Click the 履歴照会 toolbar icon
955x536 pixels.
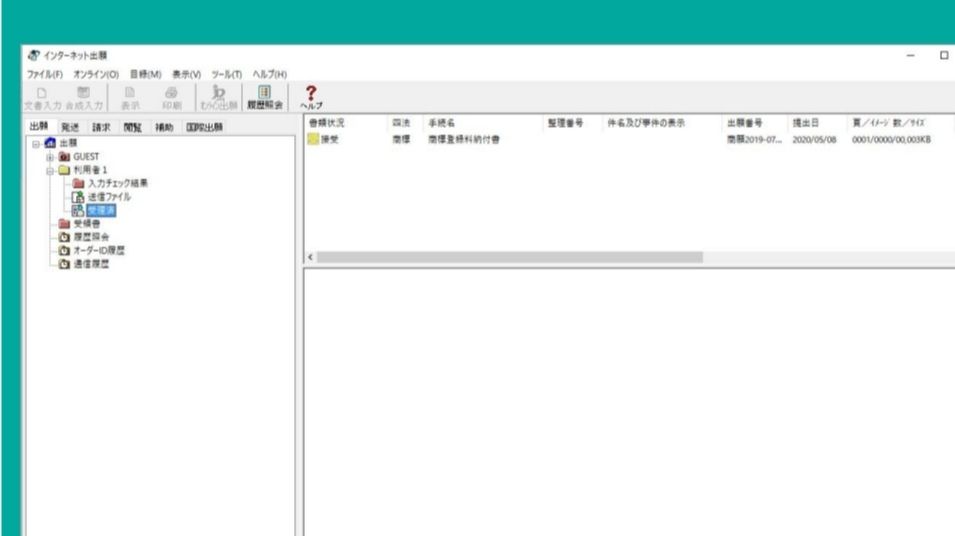265,95
